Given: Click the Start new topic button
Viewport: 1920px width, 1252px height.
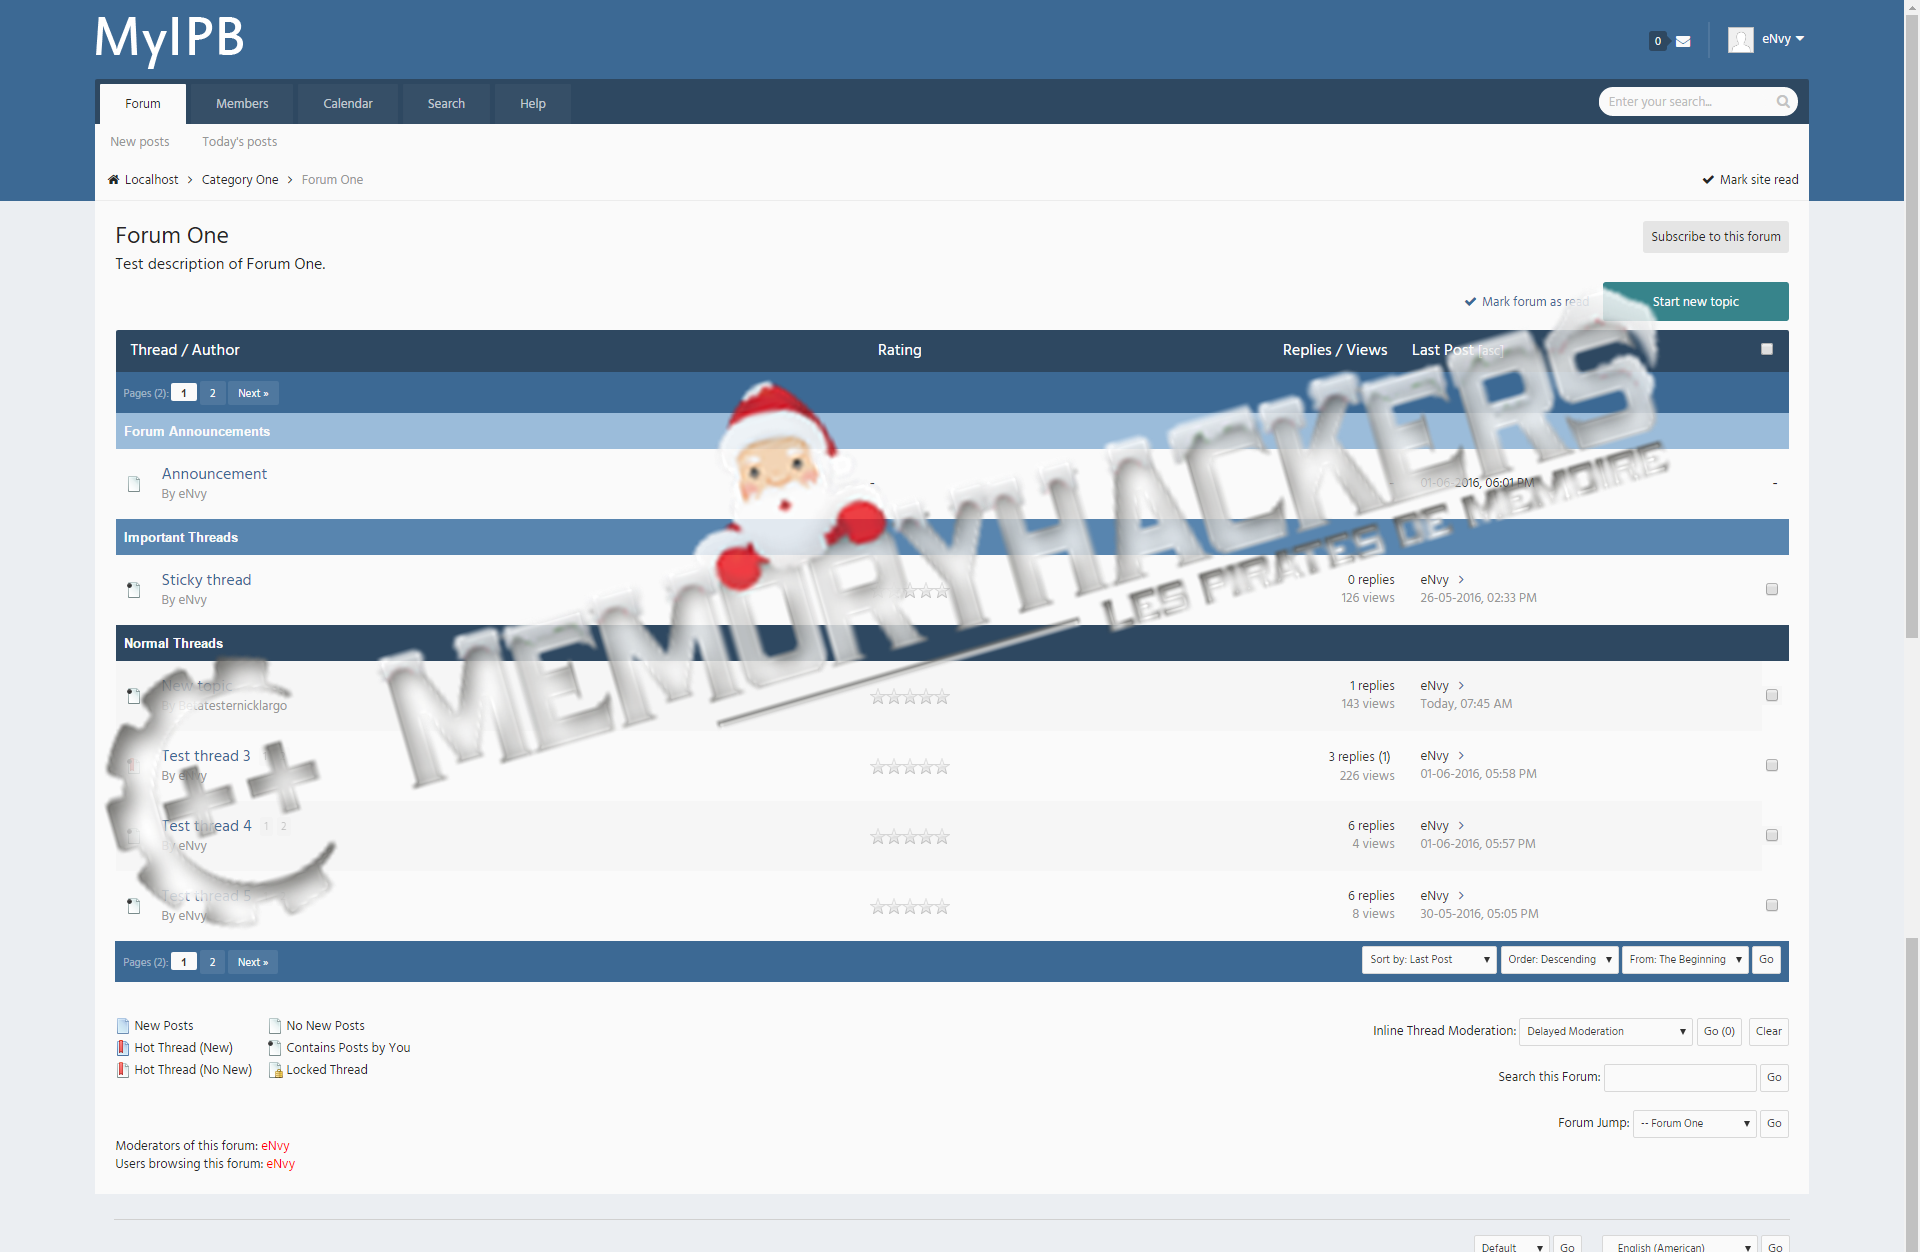Looking at the screenshot, I should coord(1696,302).
